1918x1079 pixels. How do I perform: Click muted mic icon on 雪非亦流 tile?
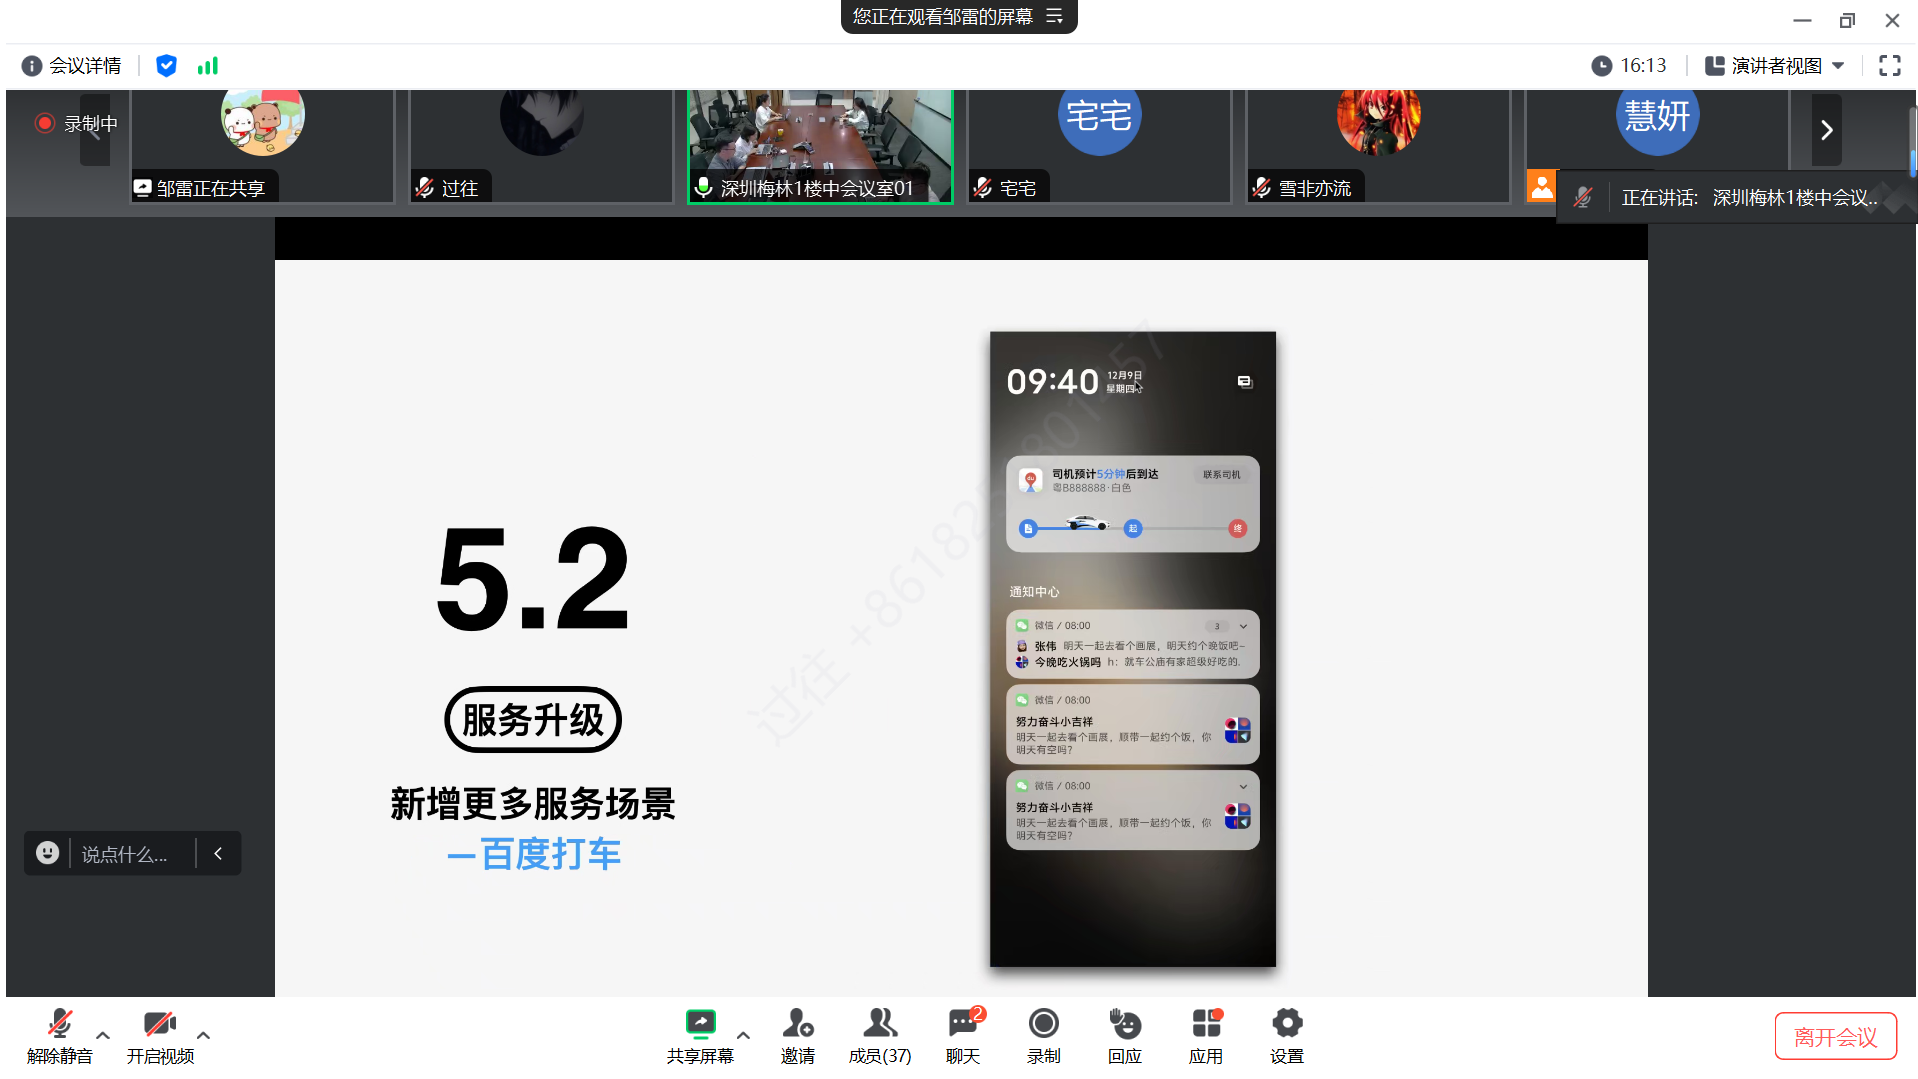(x=1262, y=188)
